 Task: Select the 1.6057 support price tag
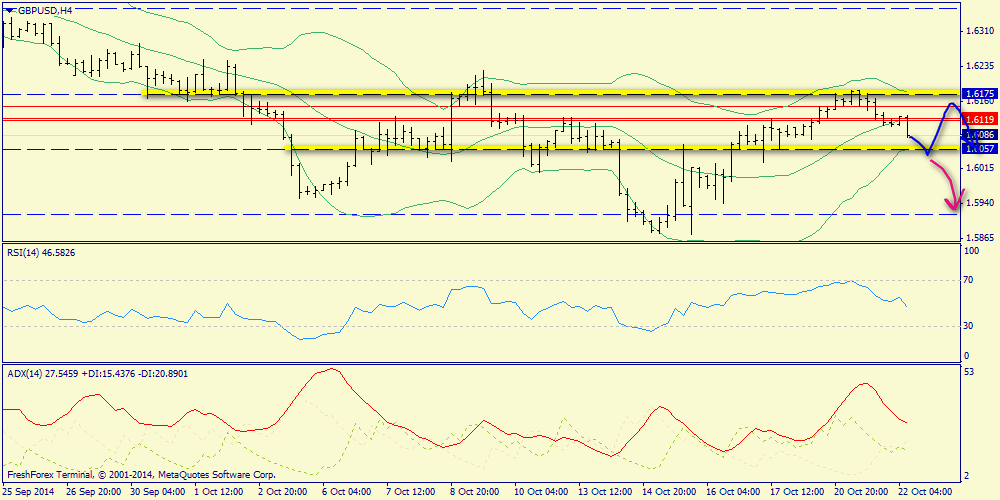(980, 149)
